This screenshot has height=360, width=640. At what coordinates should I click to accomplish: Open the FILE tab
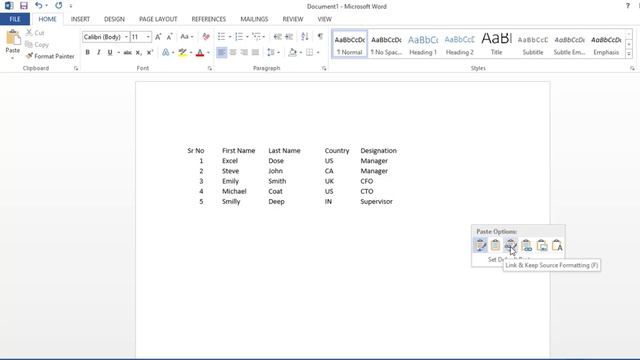(15, 19)
